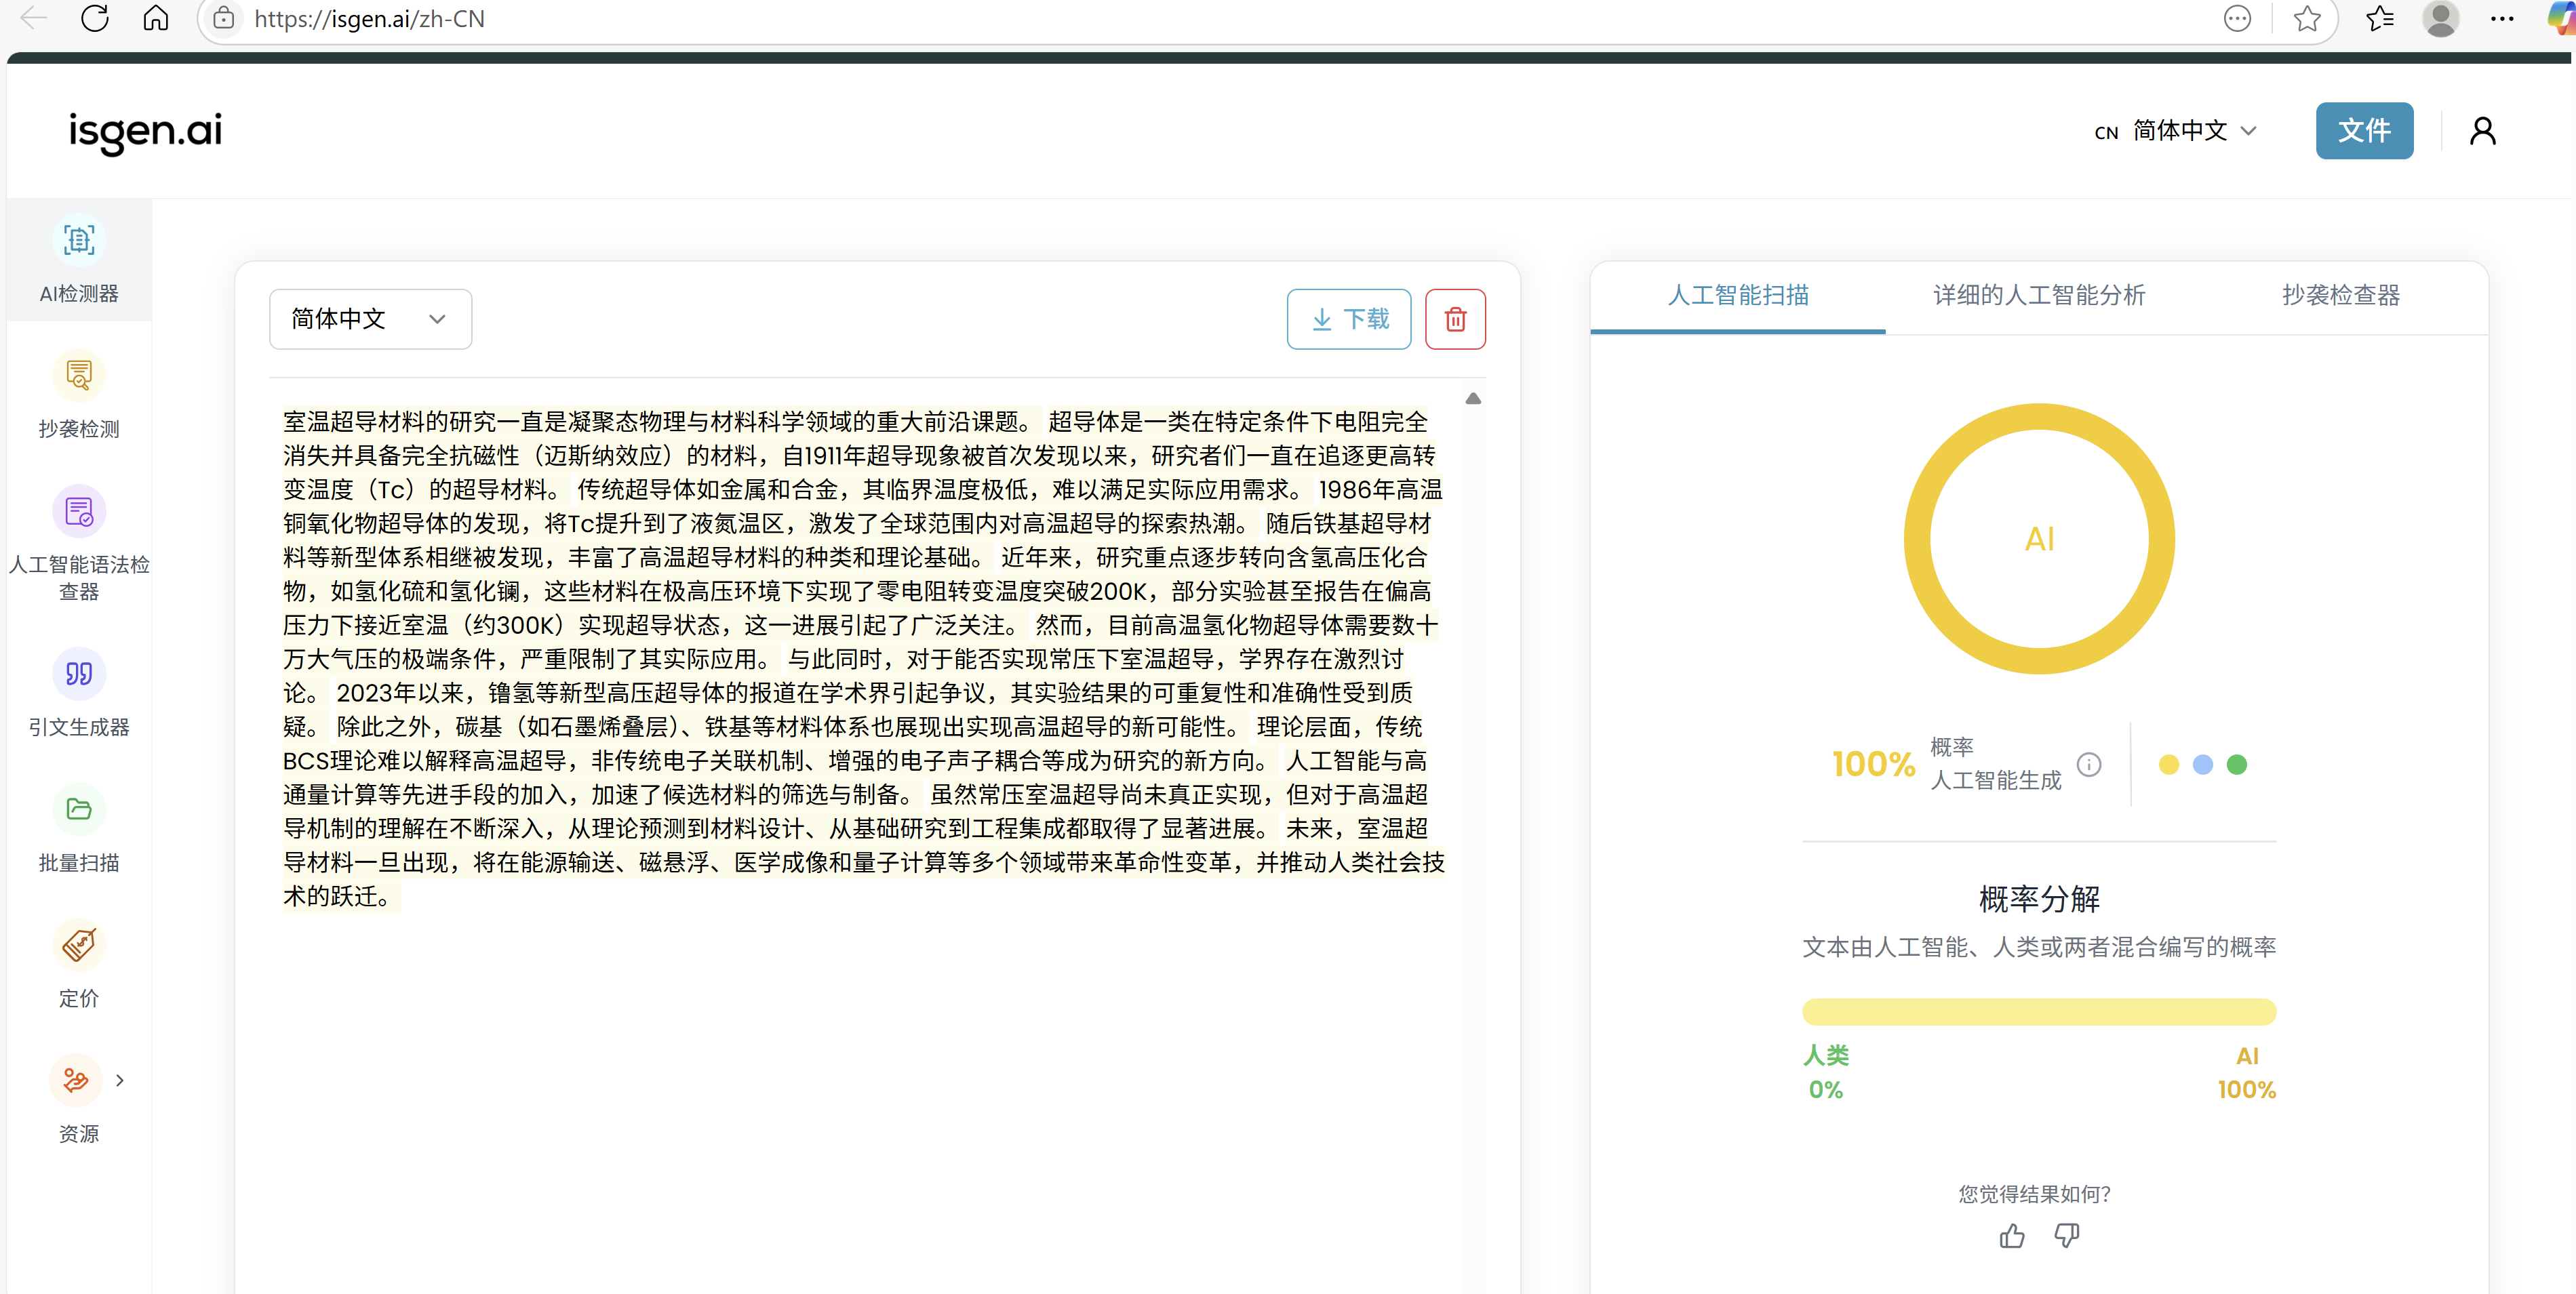Click the user account profile icon
Viewport: 2576px width, 1294px height.
[2482, 131]
